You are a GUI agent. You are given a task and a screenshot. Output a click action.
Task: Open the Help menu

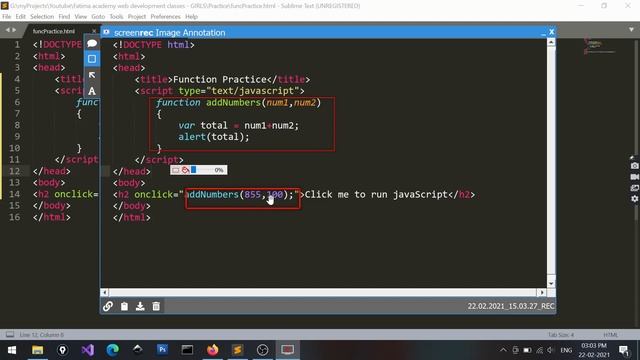point(191,17)
